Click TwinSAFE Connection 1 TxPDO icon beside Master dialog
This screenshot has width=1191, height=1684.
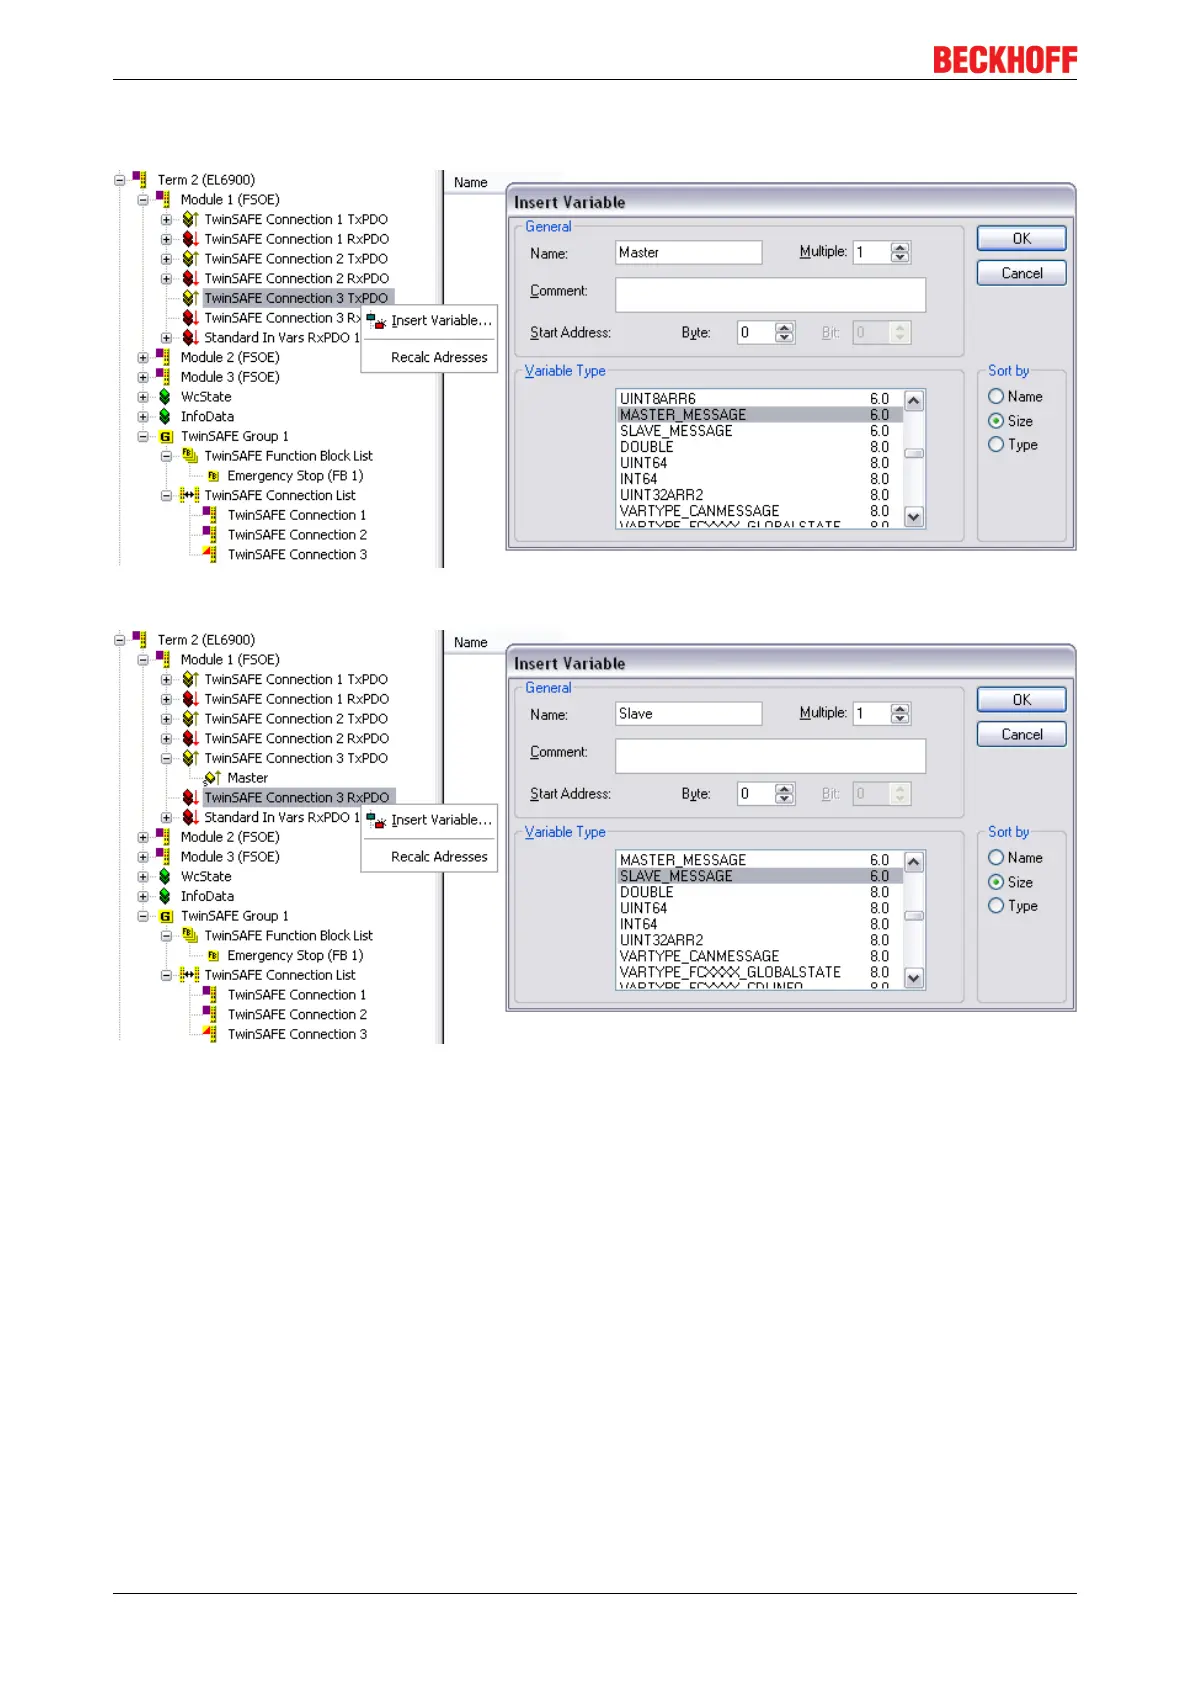[190, 219]
